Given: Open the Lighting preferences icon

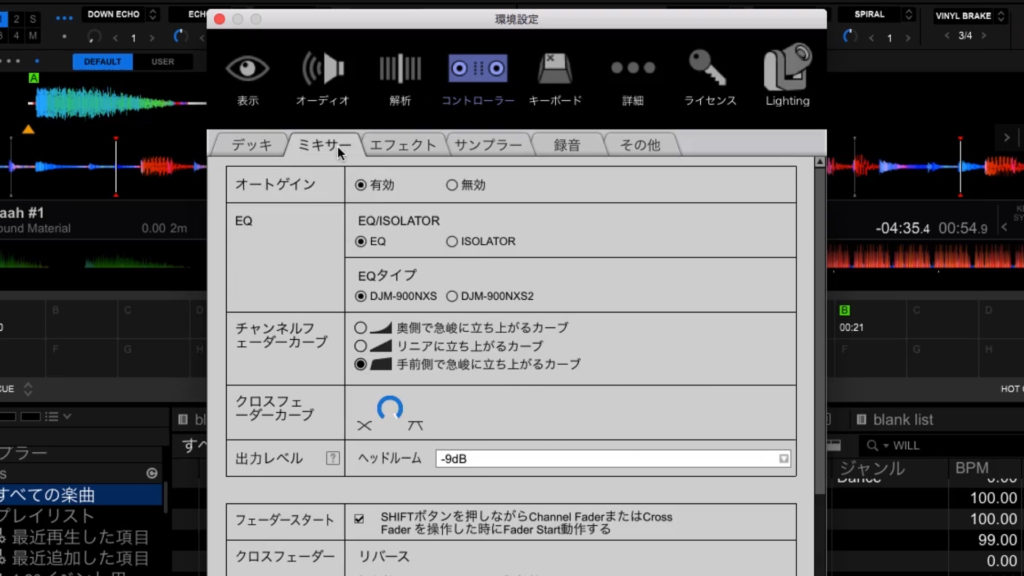Looking at the screenshot, I should [x=787, y=76].
